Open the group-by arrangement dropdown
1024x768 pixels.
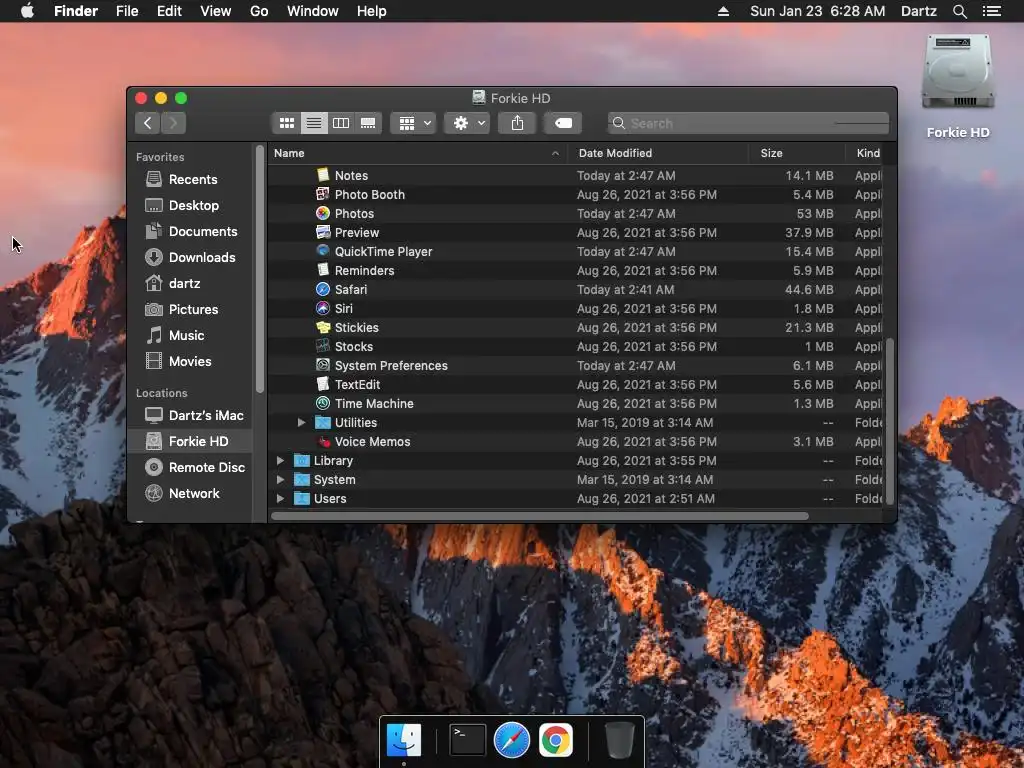tap(413, 123)
